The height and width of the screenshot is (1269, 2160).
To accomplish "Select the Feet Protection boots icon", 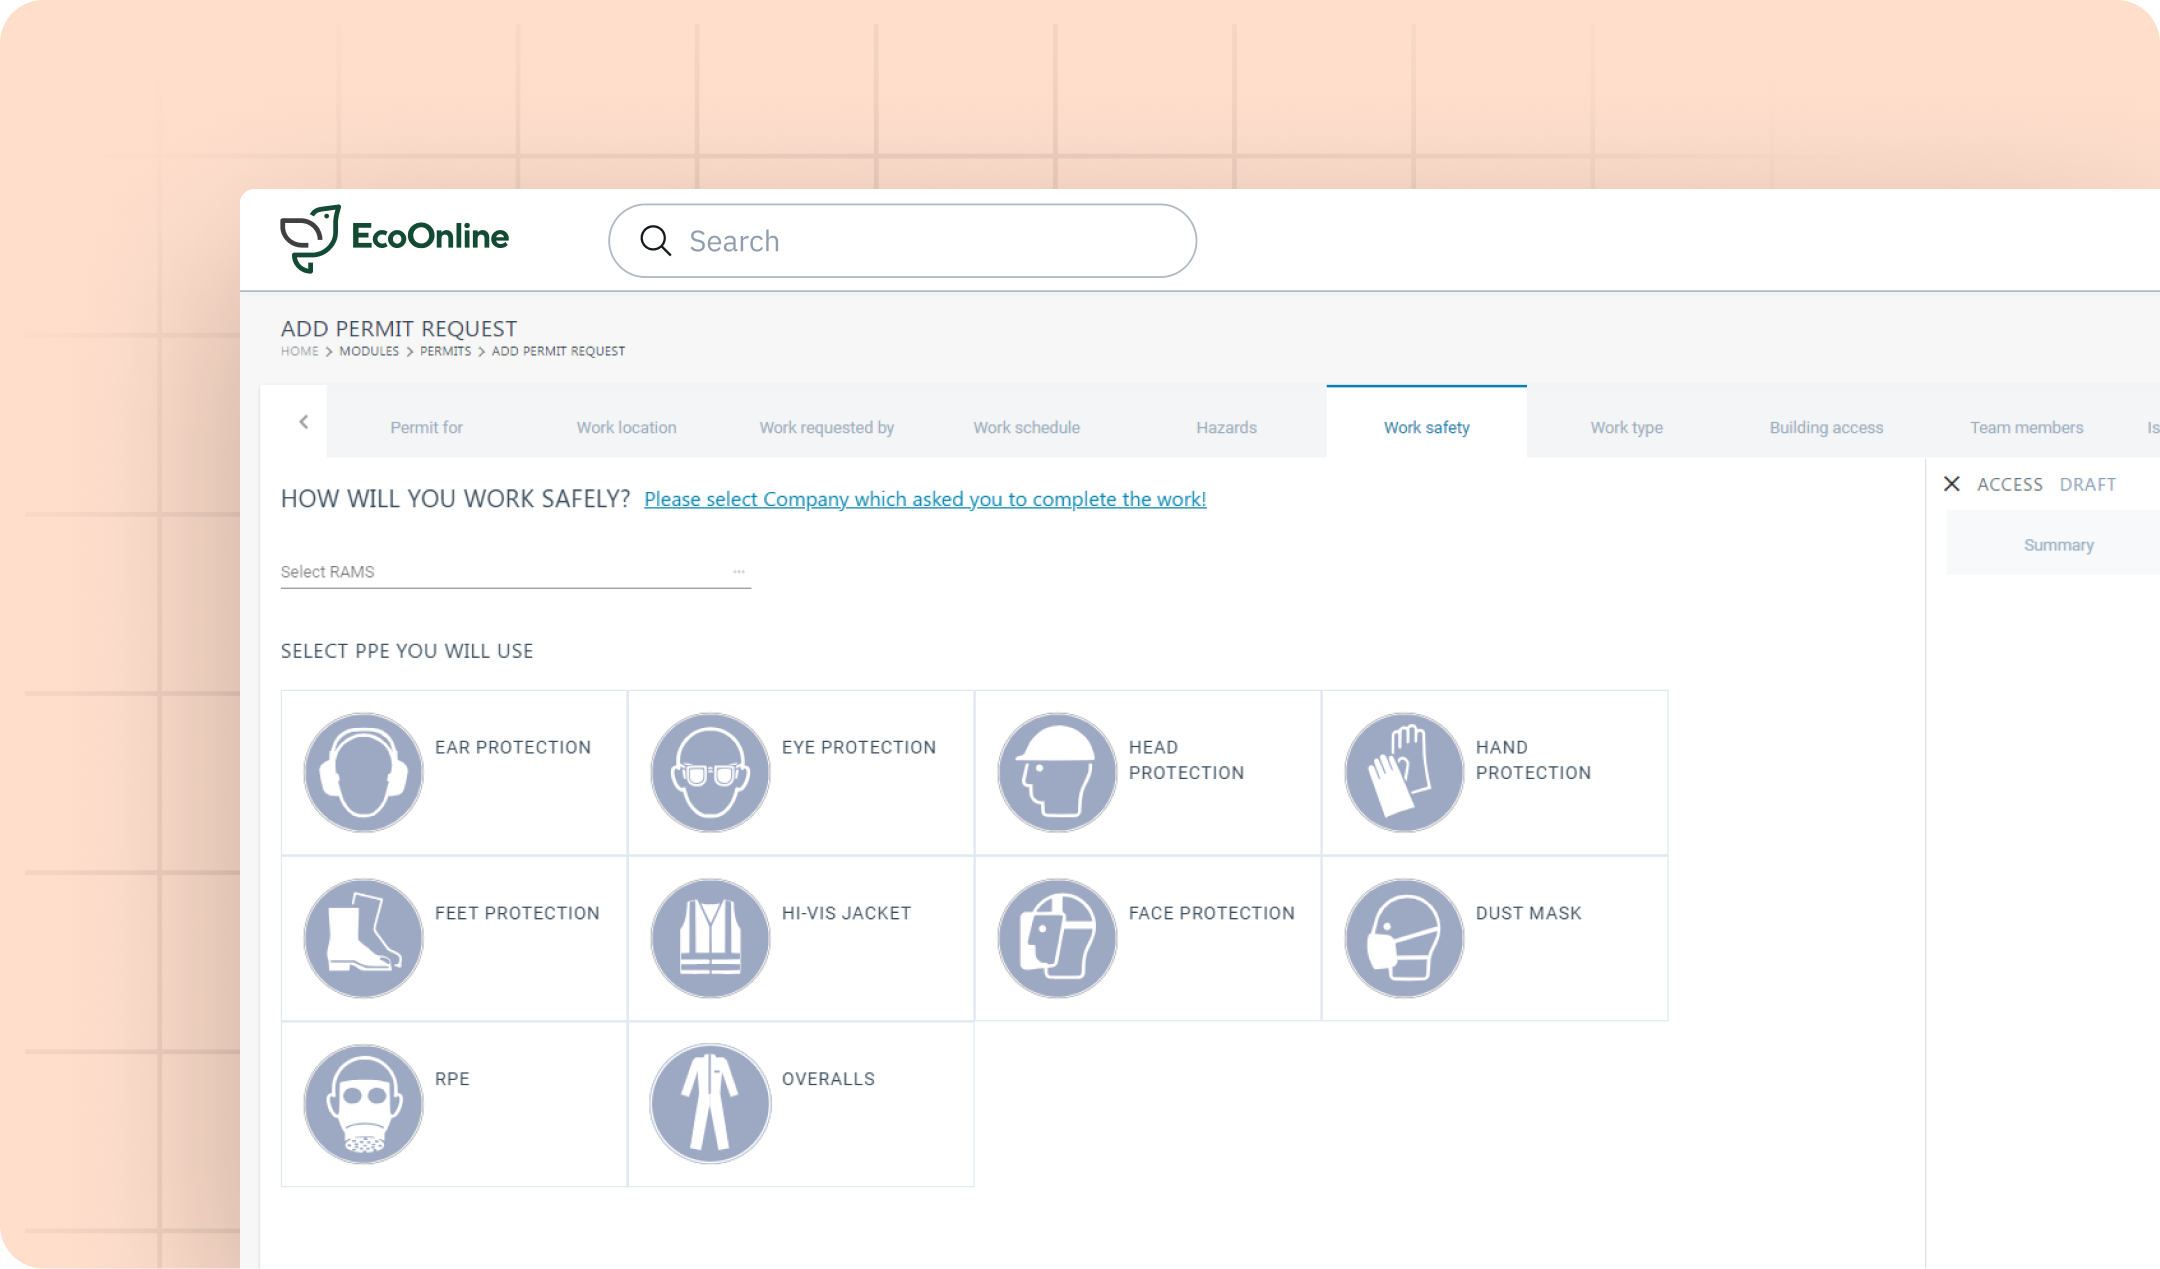I will [x=363, y=938].
